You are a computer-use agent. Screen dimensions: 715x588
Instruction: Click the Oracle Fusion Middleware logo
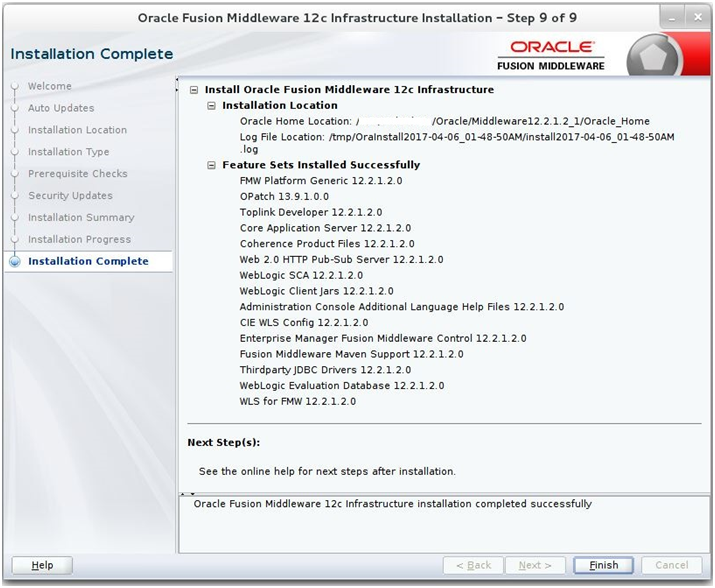click(551, 56)
